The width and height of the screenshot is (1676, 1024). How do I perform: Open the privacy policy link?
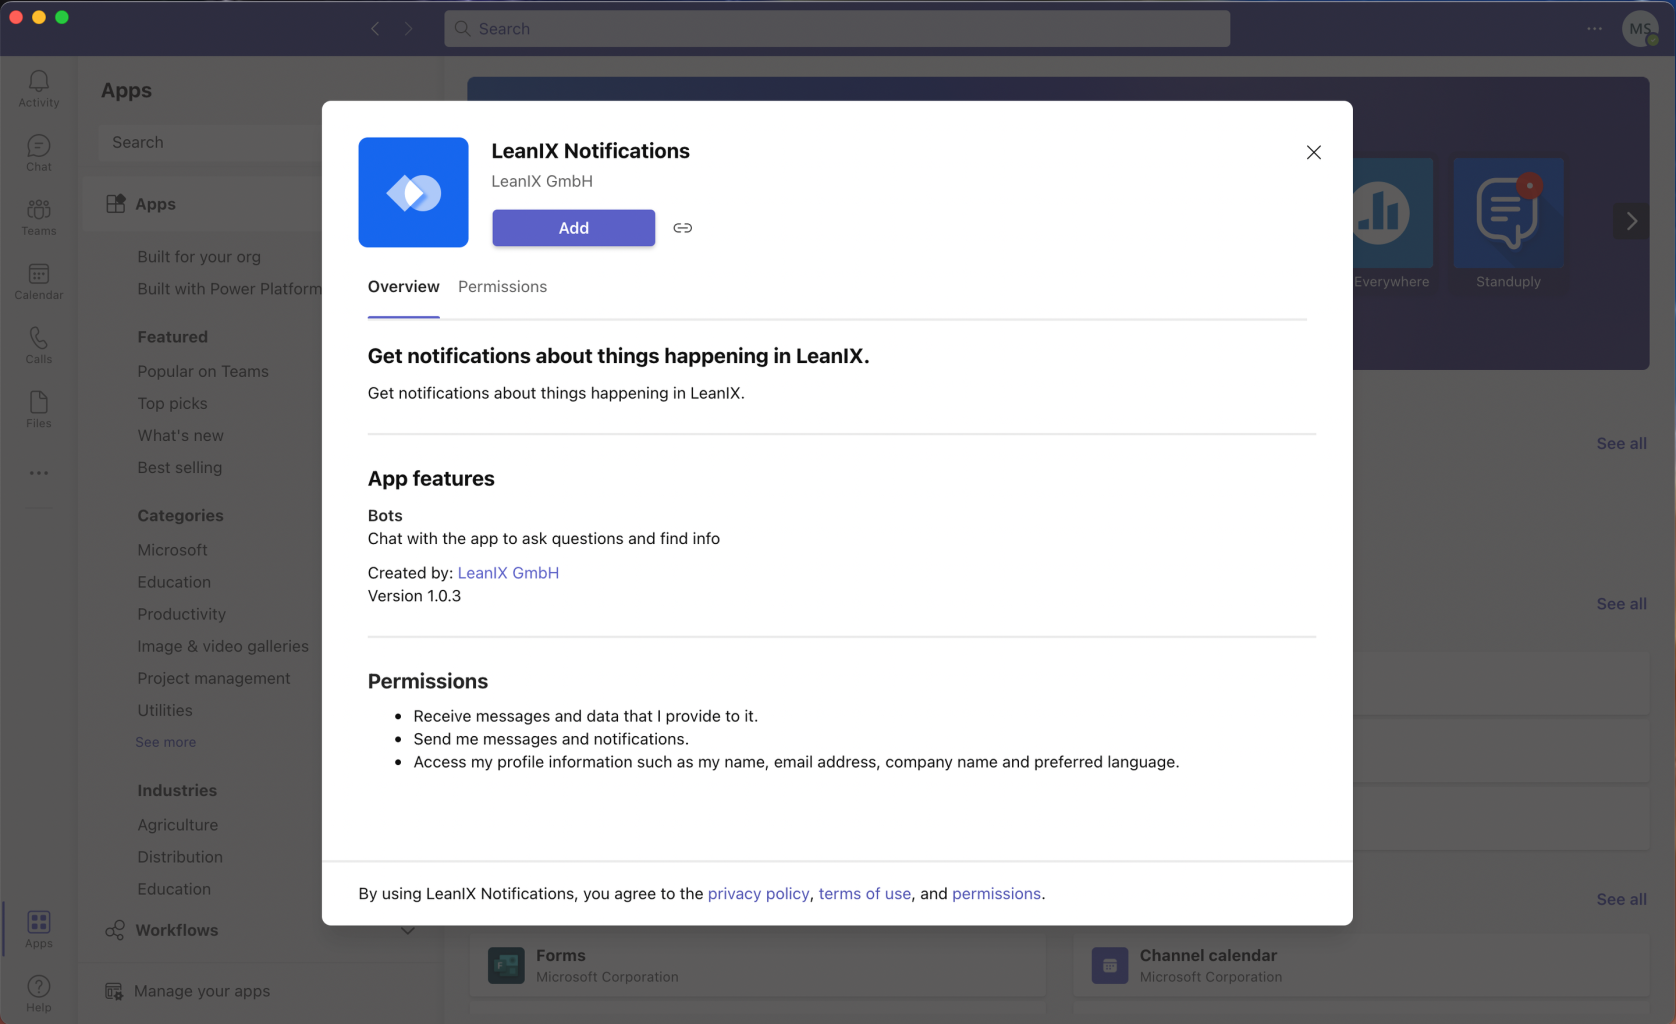click(x=758, y=894)
